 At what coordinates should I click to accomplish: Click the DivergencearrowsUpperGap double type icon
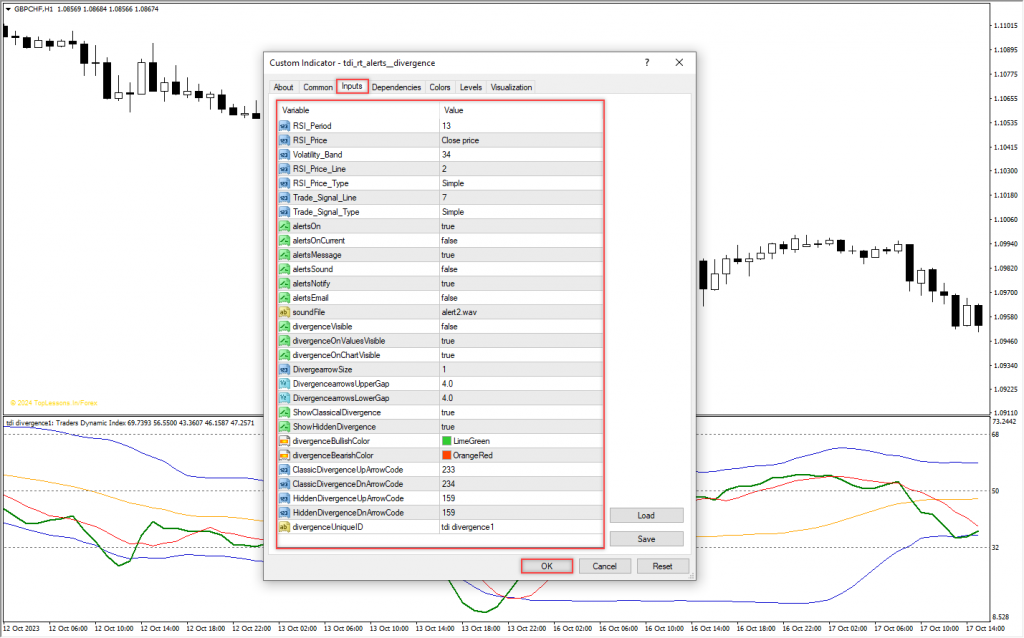(285, 384)
